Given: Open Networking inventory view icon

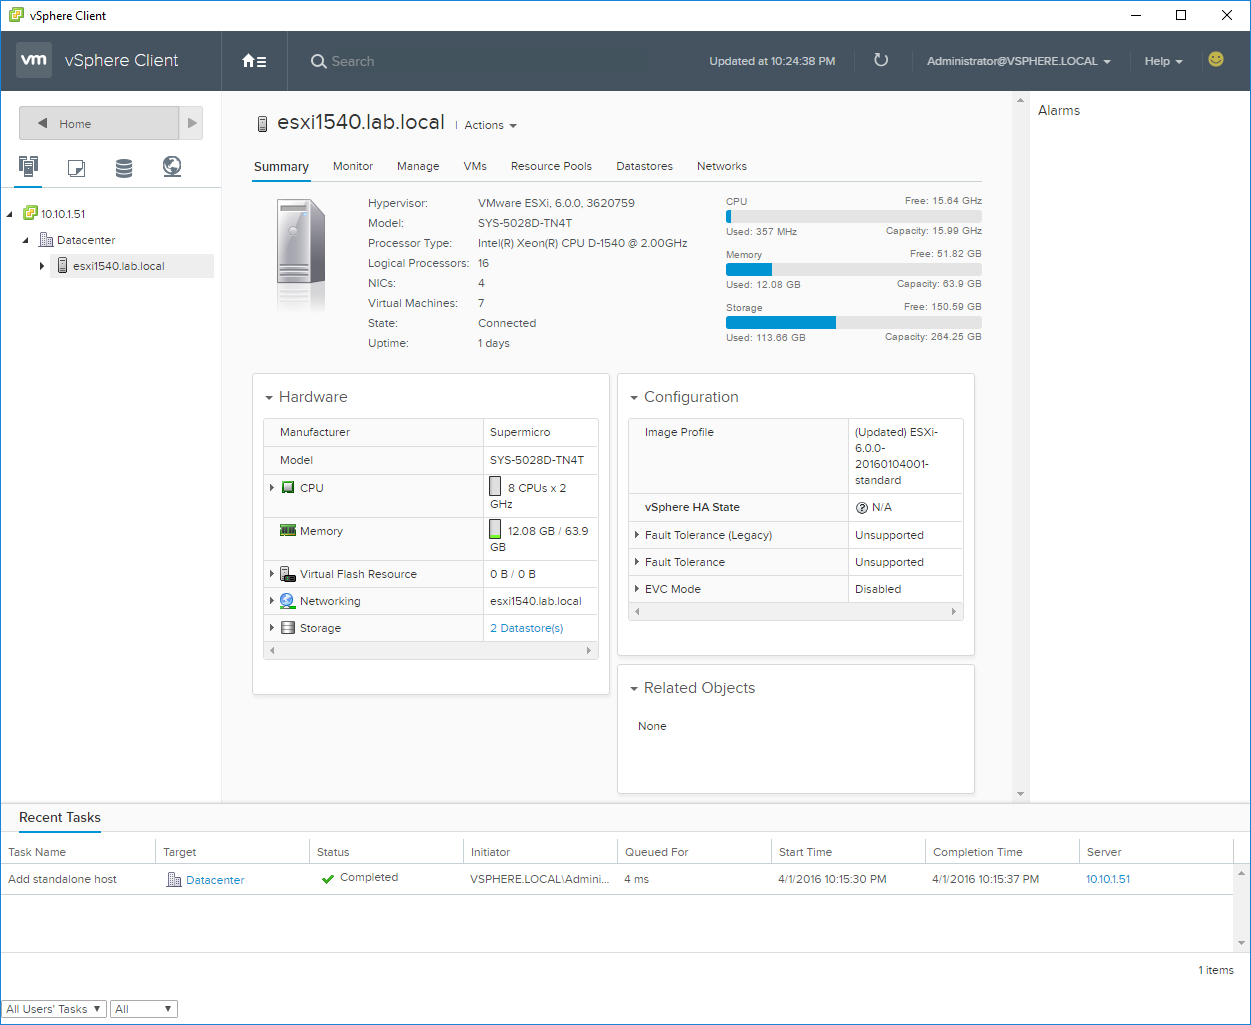Looking at the screenshot, I should [x=172, y=167].
